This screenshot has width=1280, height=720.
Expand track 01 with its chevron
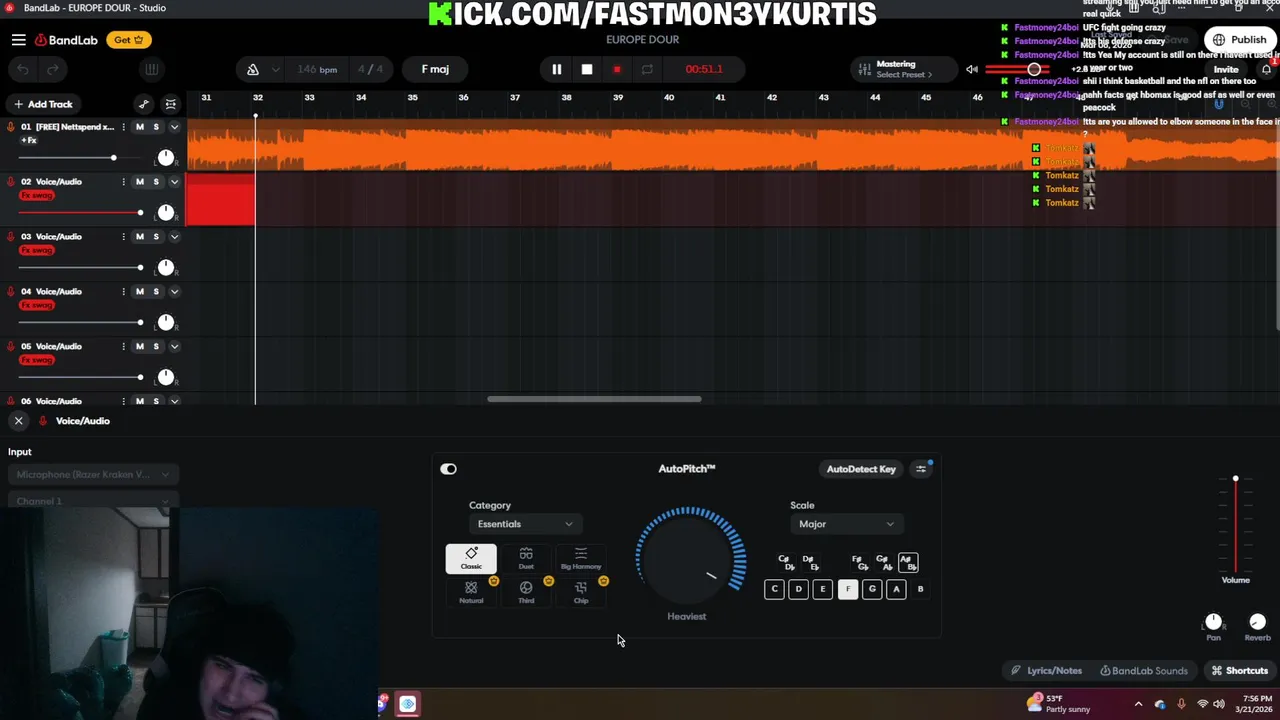point(174,127)
